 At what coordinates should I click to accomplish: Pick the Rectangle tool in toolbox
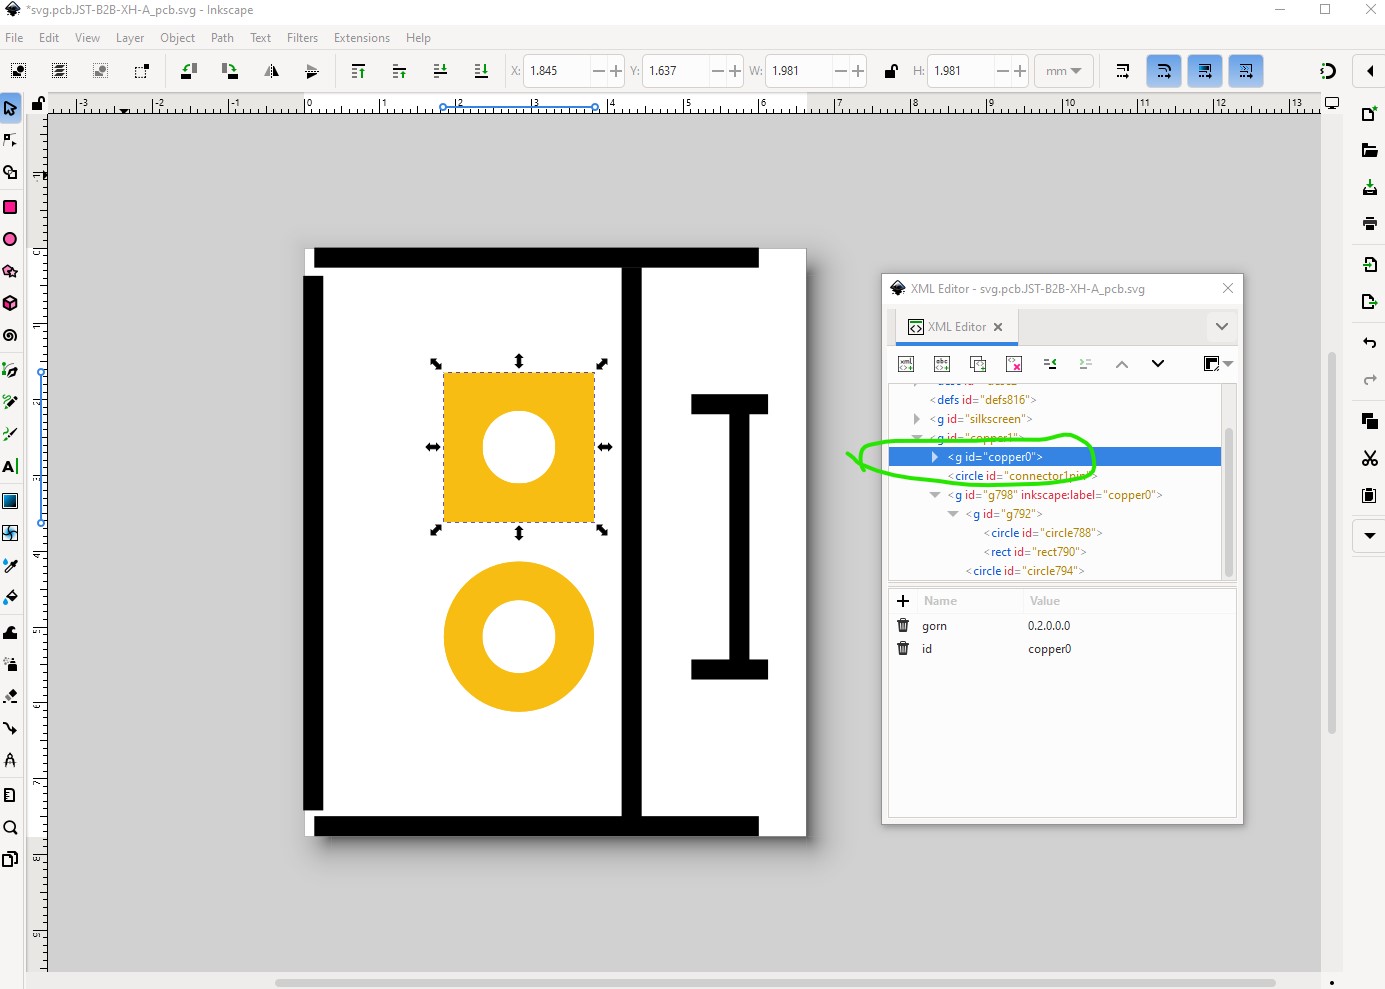[x=10, y=207]
